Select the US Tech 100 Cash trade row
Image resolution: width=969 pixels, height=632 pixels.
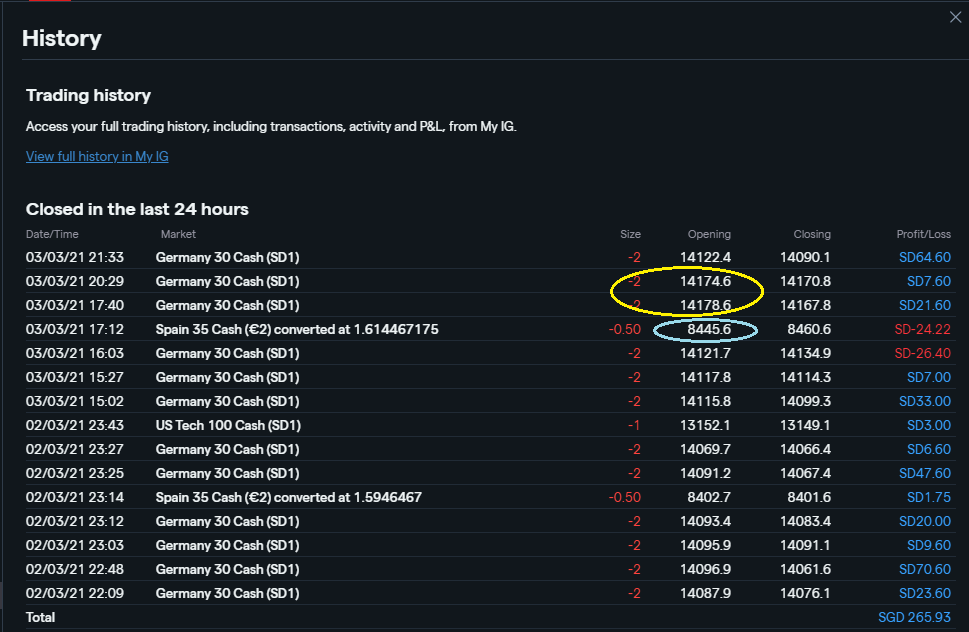pyautogui.click(x=227, y=425)
